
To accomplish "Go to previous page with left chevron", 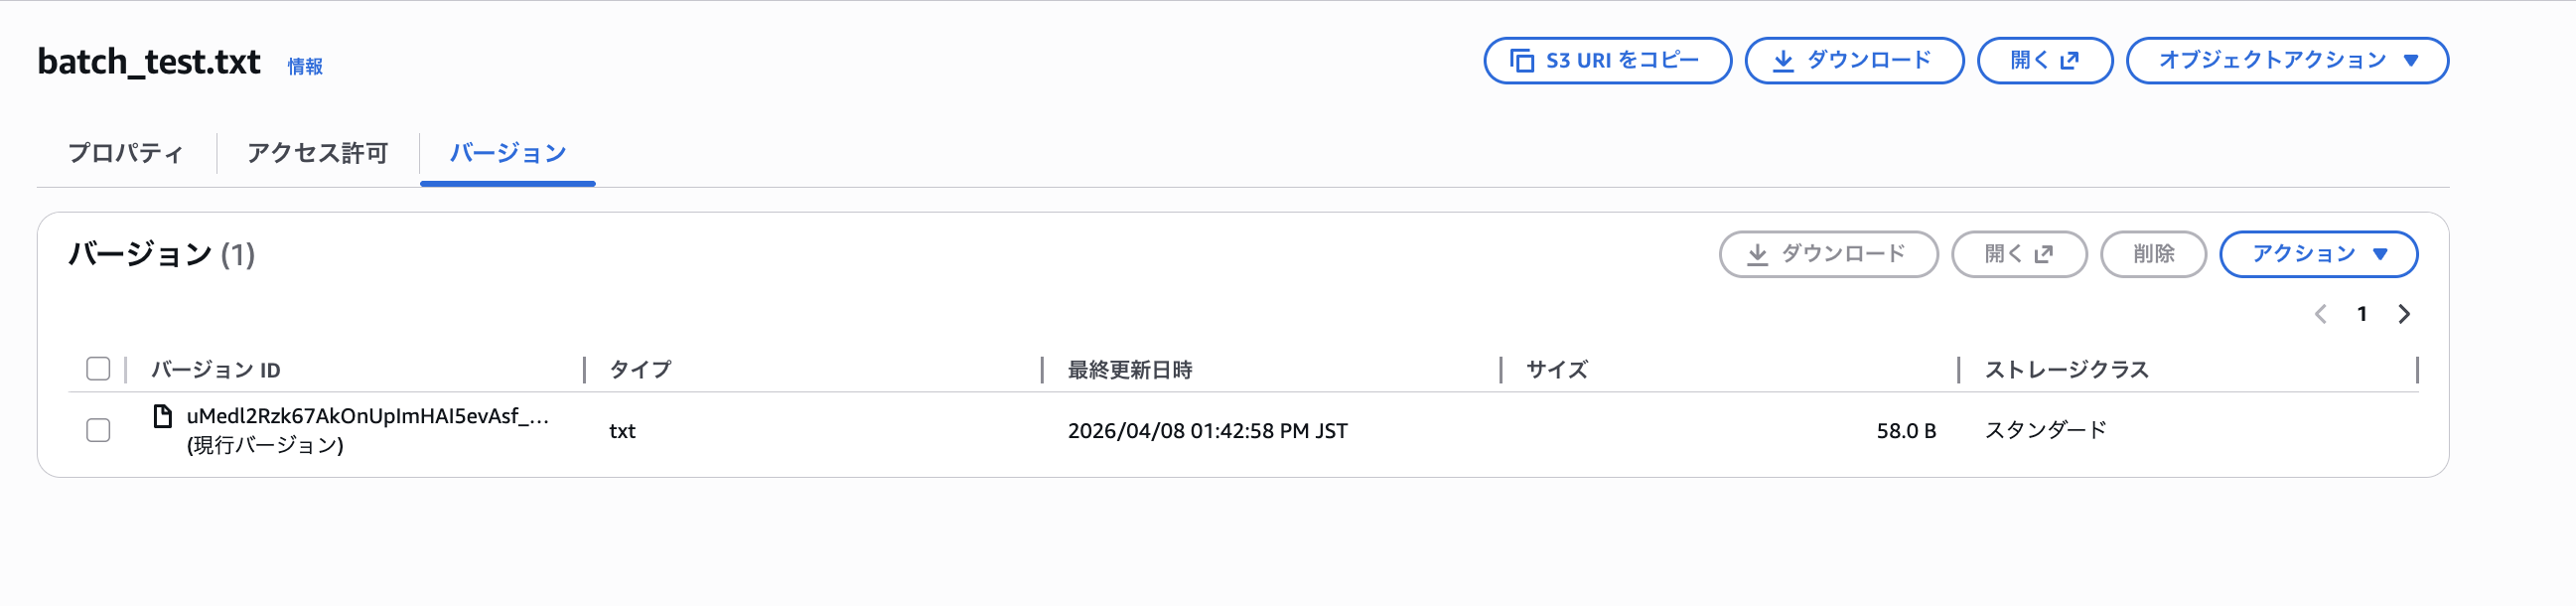I will (2321, 314).
